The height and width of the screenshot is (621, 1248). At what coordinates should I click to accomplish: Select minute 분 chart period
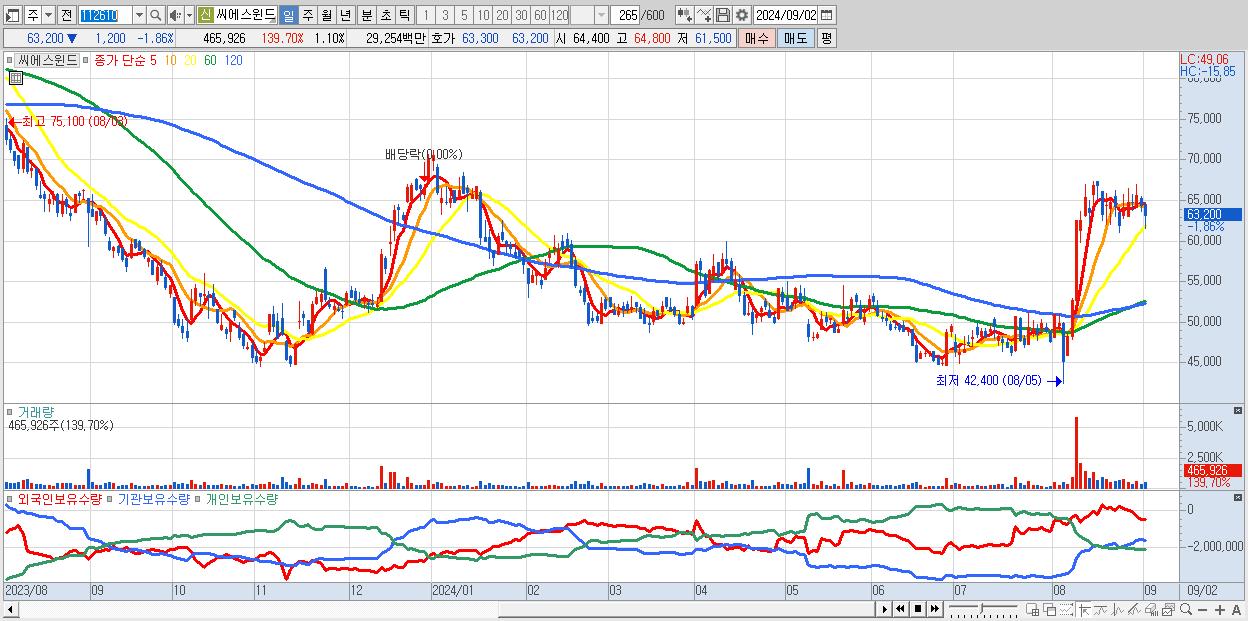[366, 15]
